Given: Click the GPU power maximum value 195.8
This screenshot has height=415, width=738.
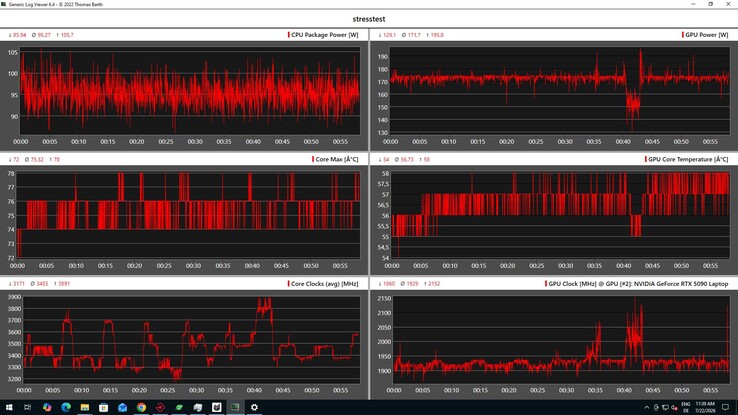Looking at the screenshot, I should point(437,35).
